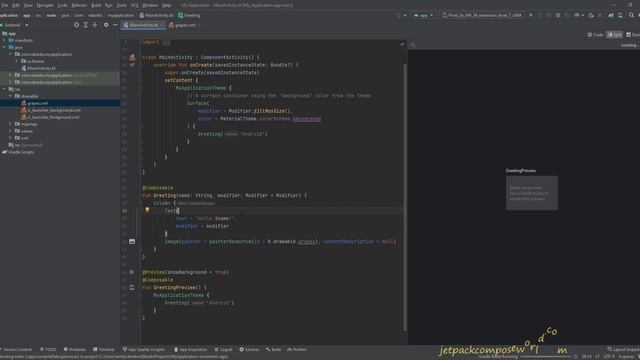640x360 pixels.
Task: Click the expand all icon in project panel
Action: pos(86,25)
